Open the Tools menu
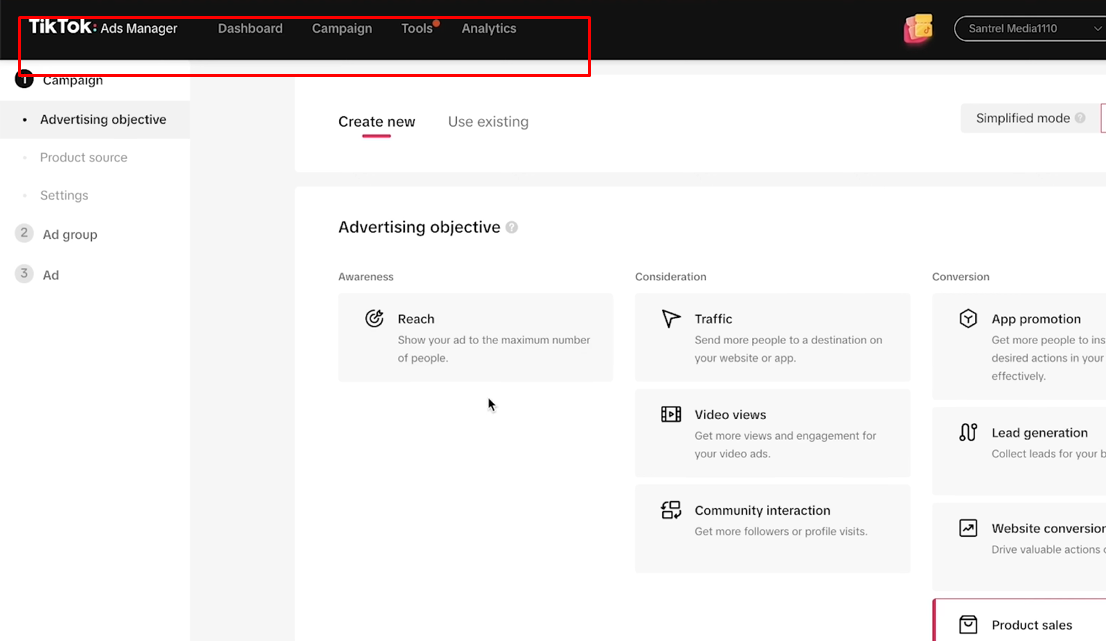This screenshot has height=641, width=1106. pos(417,29)
